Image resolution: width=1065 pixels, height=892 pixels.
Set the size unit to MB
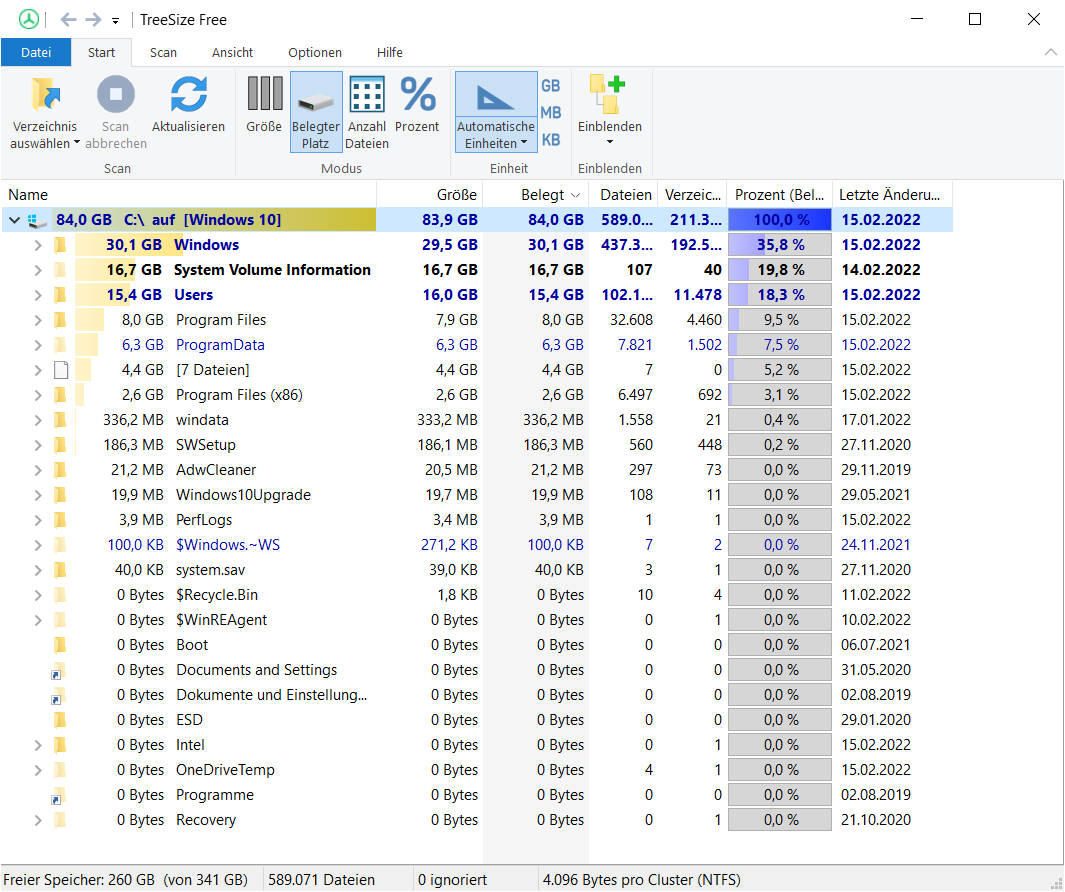(551, 113)
